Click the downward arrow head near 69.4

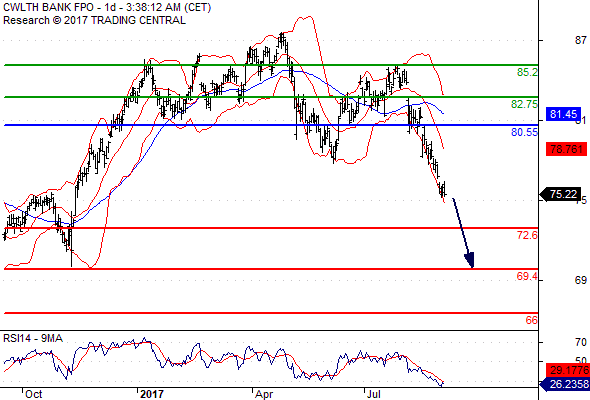(x=469, y=260)
